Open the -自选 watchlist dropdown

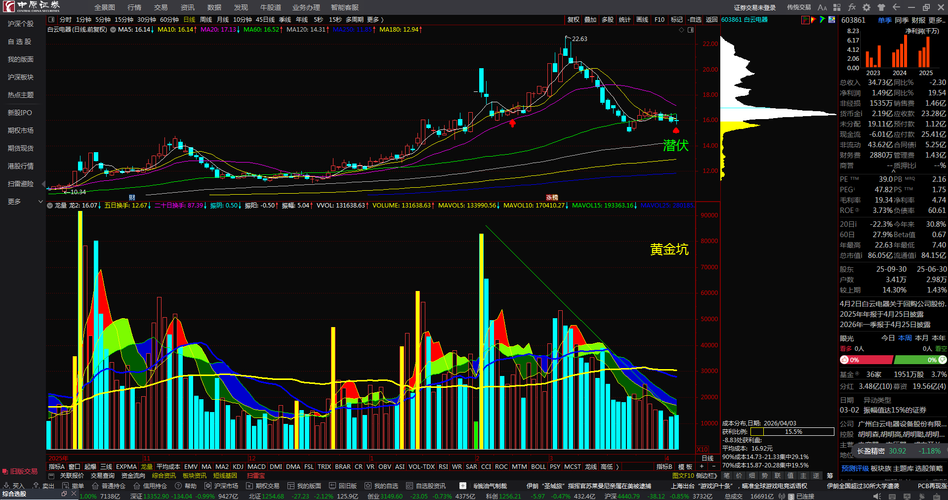click(695, 19)
